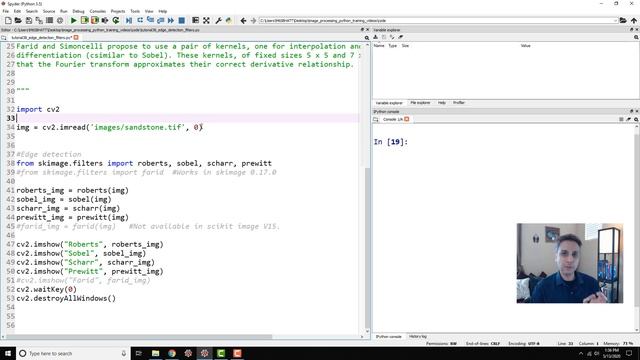Open Chrome from taskbar
This screenshot has width=640, height=360.
(172, 353)
